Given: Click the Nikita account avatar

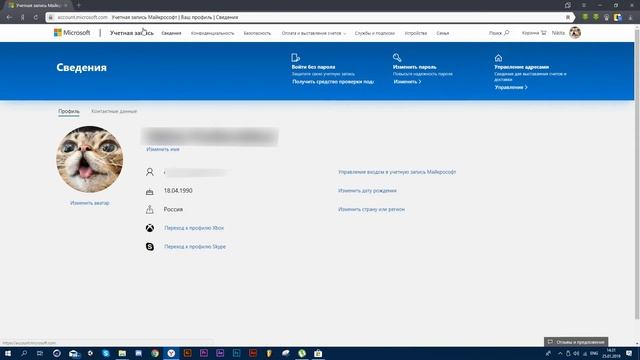Looking at the screenshot, I should click(575, 33).
